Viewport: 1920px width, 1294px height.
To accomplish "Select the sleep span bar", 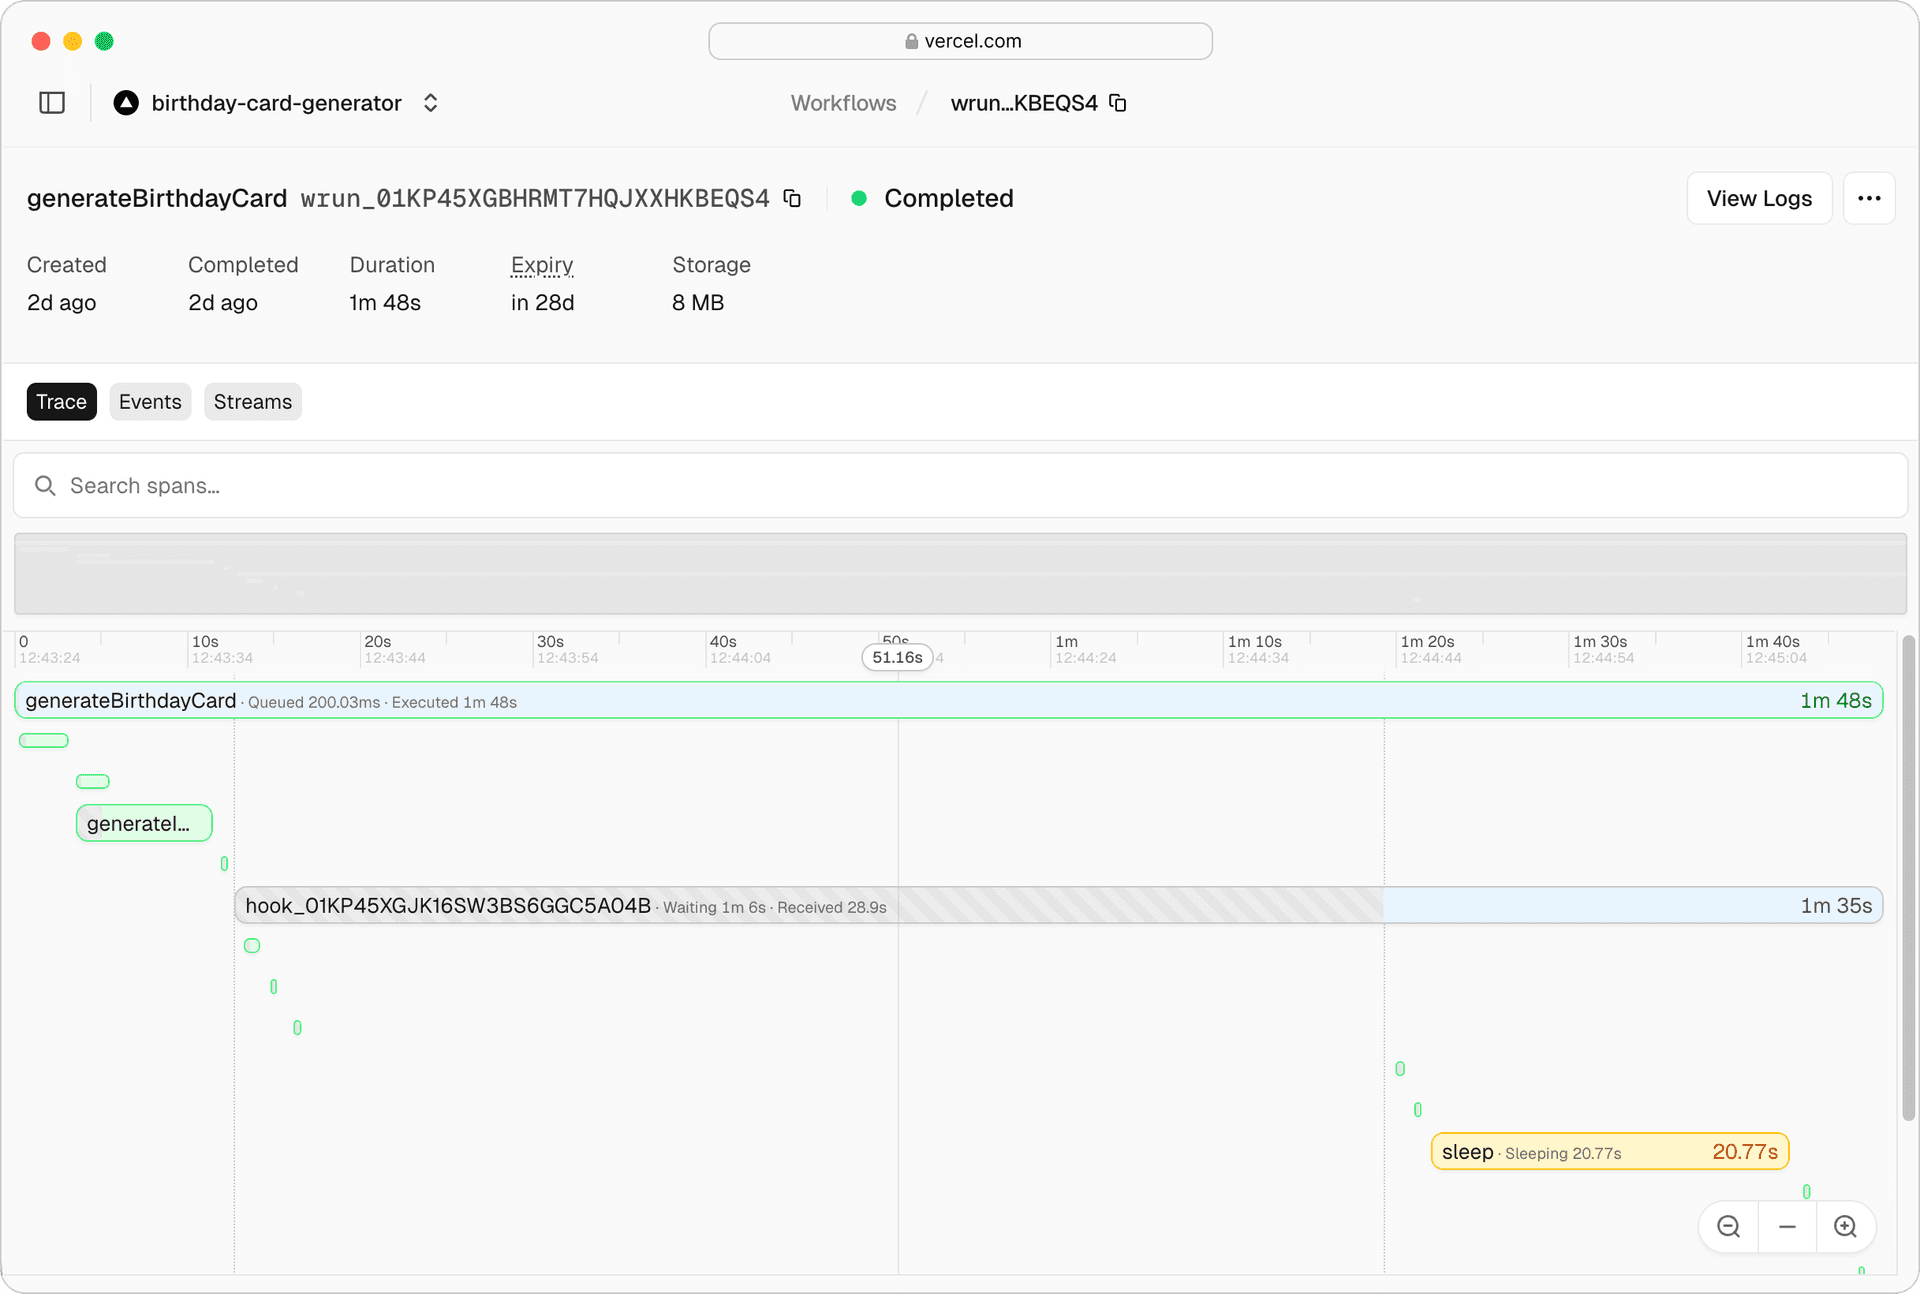I will tap(1608, 1151).
